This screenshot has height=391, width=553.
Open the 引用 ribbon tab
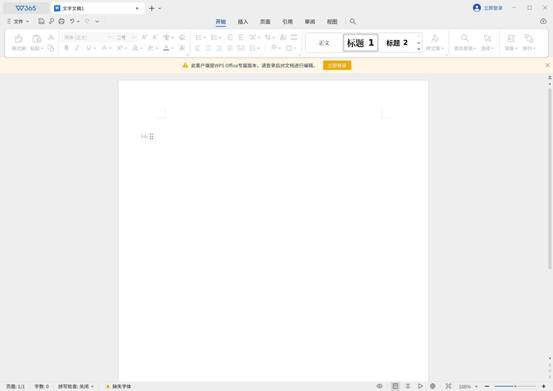coord(287,22)
